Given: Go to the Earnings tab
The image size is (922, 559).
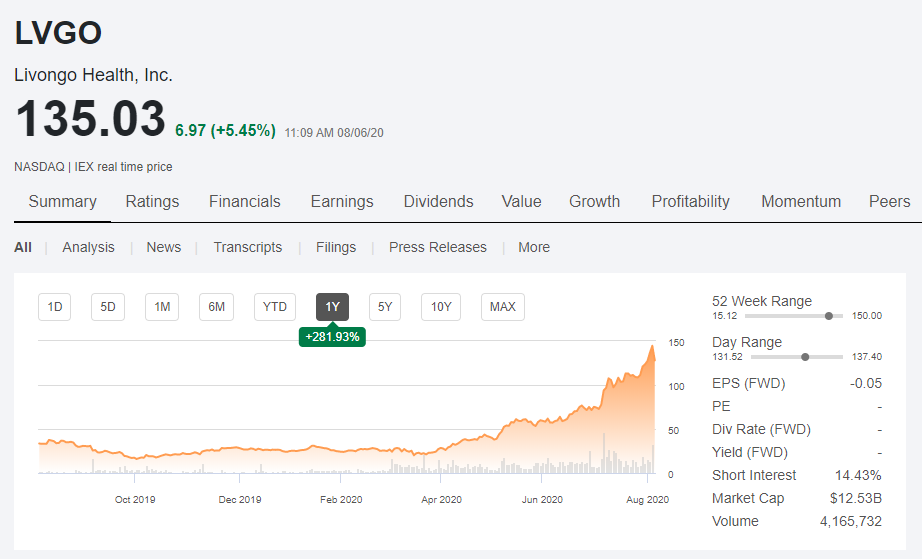Looking at the screenshot, I should (342, 202).
